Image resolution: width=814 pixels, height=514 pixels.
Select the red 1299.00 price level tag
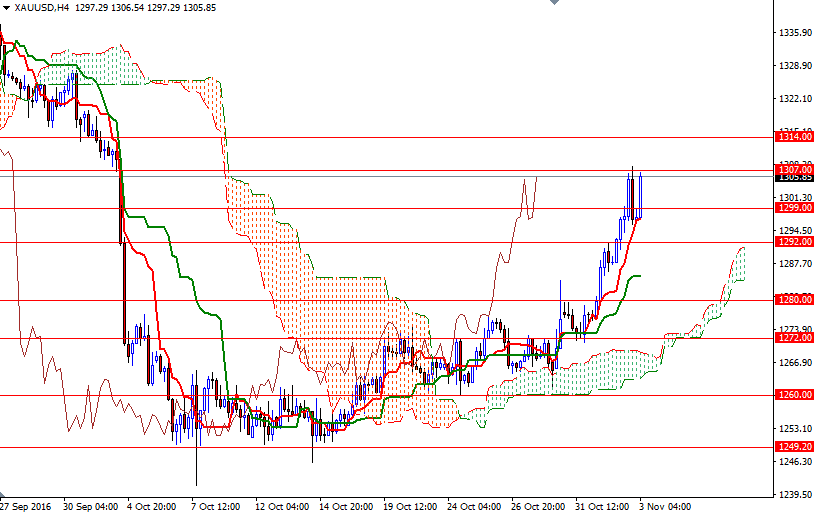click(x=794, y=208)
